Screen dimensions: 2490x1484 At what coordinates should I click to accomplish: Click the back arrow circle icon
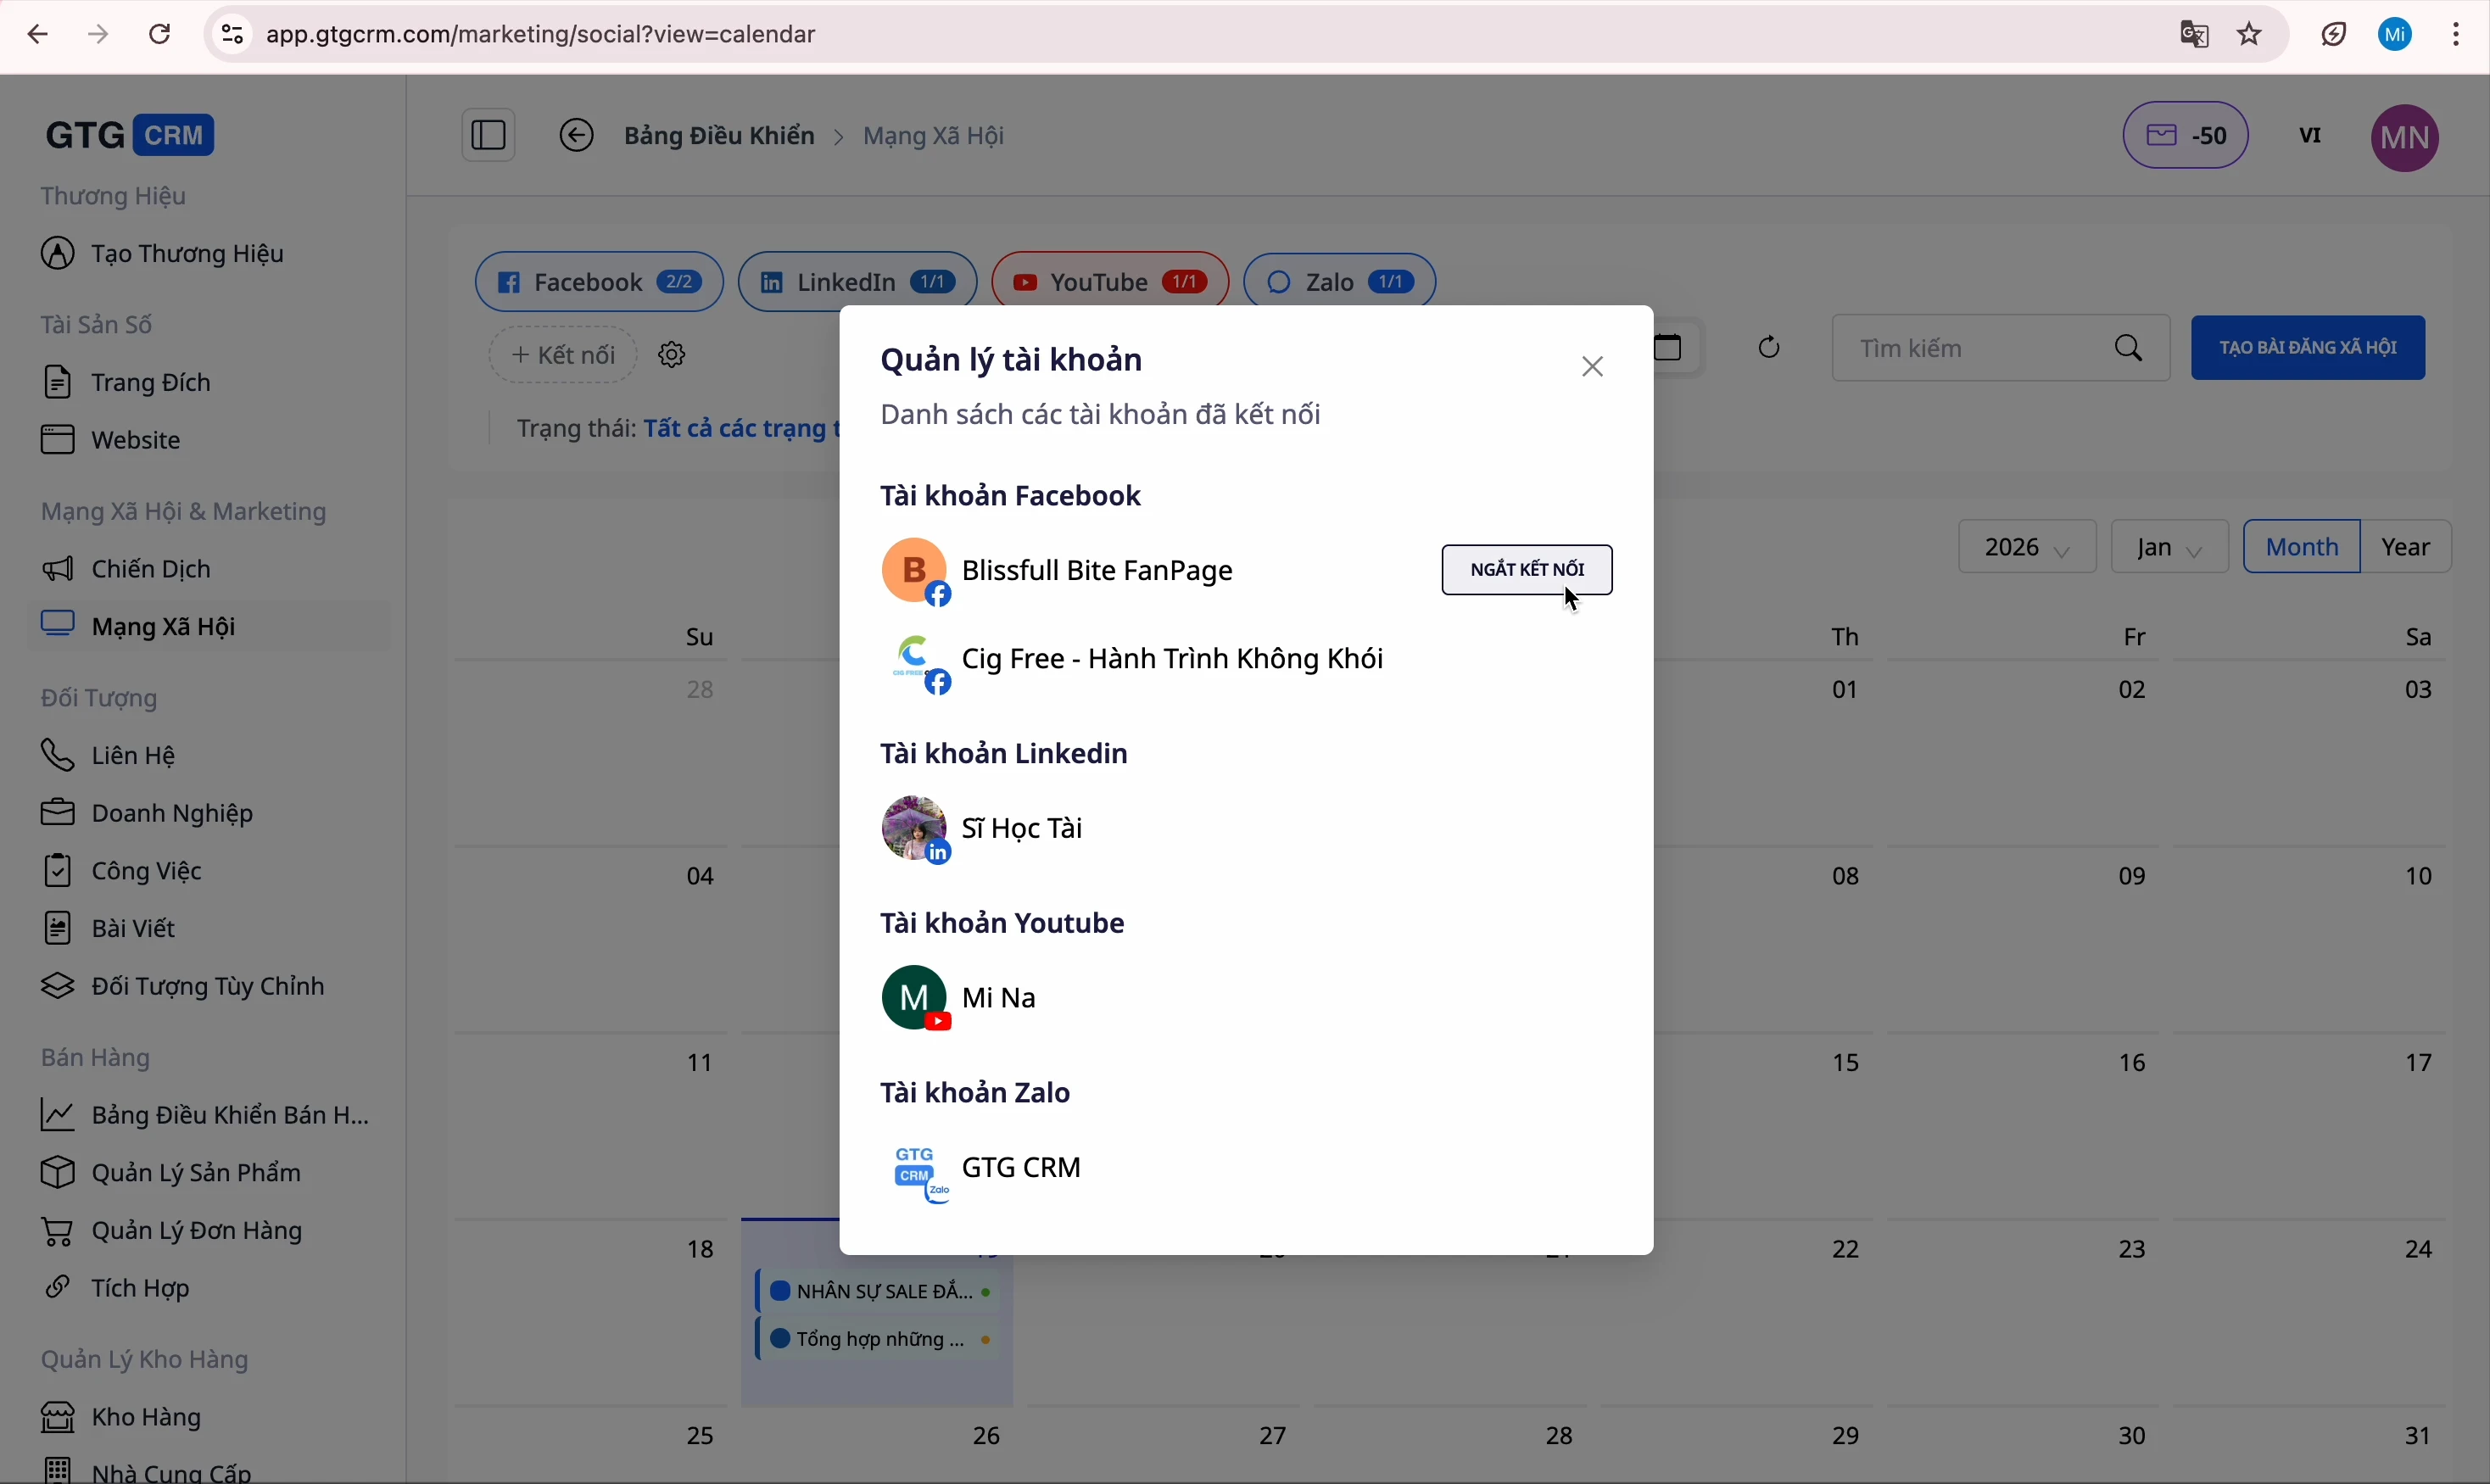pos(576,135)
